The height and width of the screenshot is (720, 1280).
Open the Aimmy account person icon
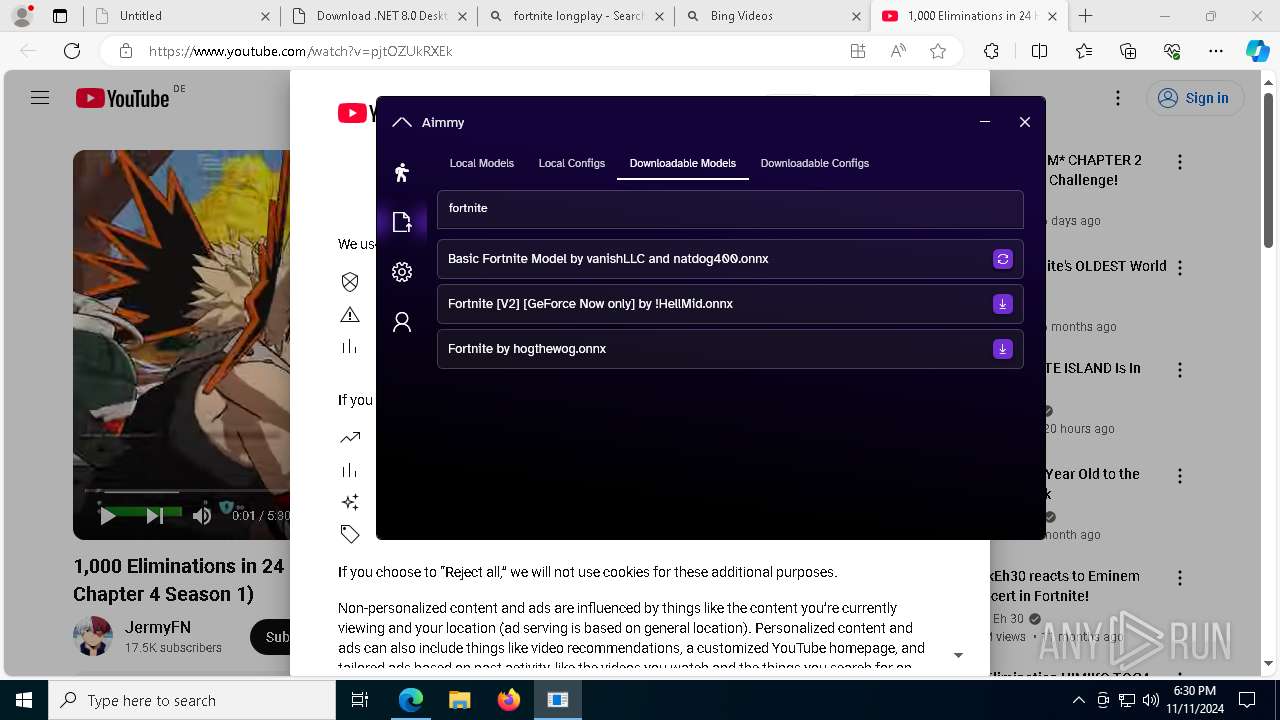(402, 322)
